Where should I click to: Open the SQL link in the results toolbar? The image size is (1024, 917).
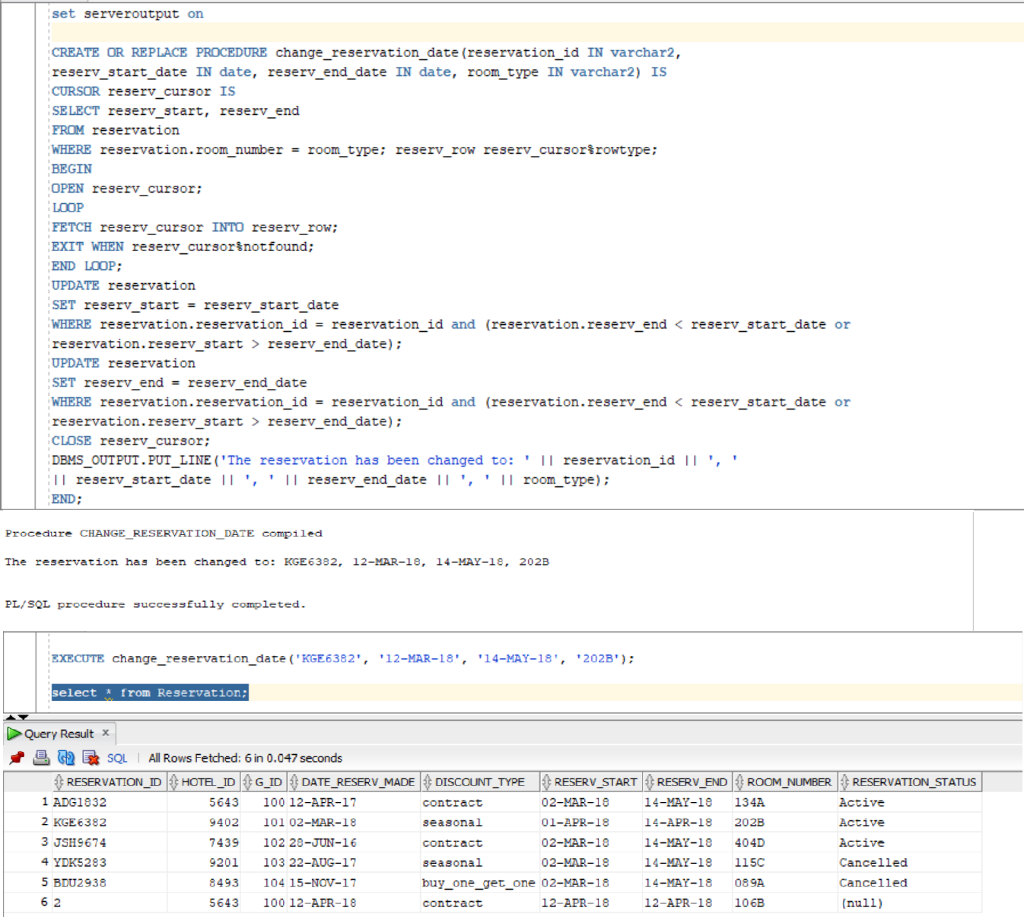(117, 757)
